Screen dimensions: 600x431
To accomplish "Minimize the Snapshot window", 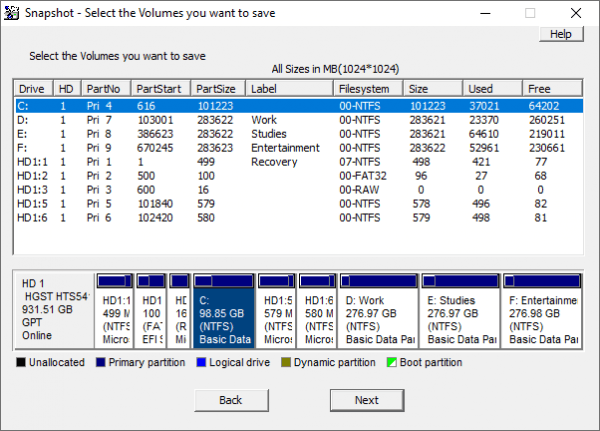I will click(x=486, y=13).
